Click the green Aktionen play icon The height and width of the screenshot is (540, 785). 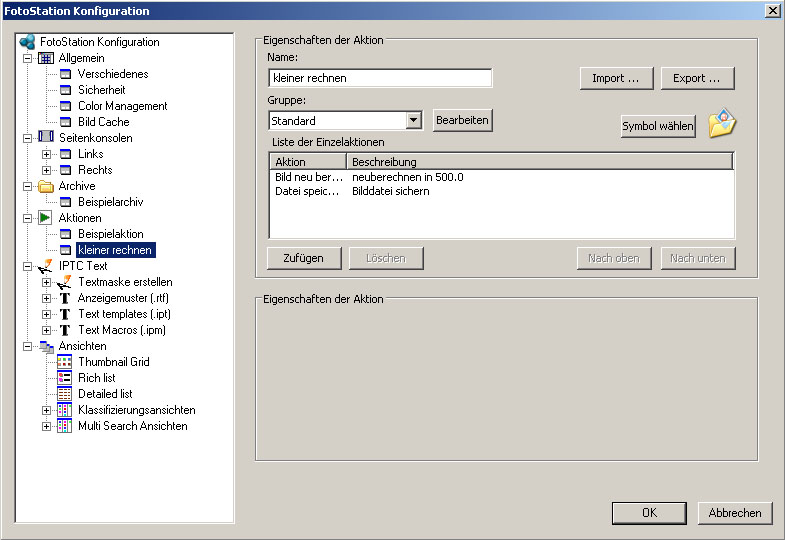(x=46, y=218)
